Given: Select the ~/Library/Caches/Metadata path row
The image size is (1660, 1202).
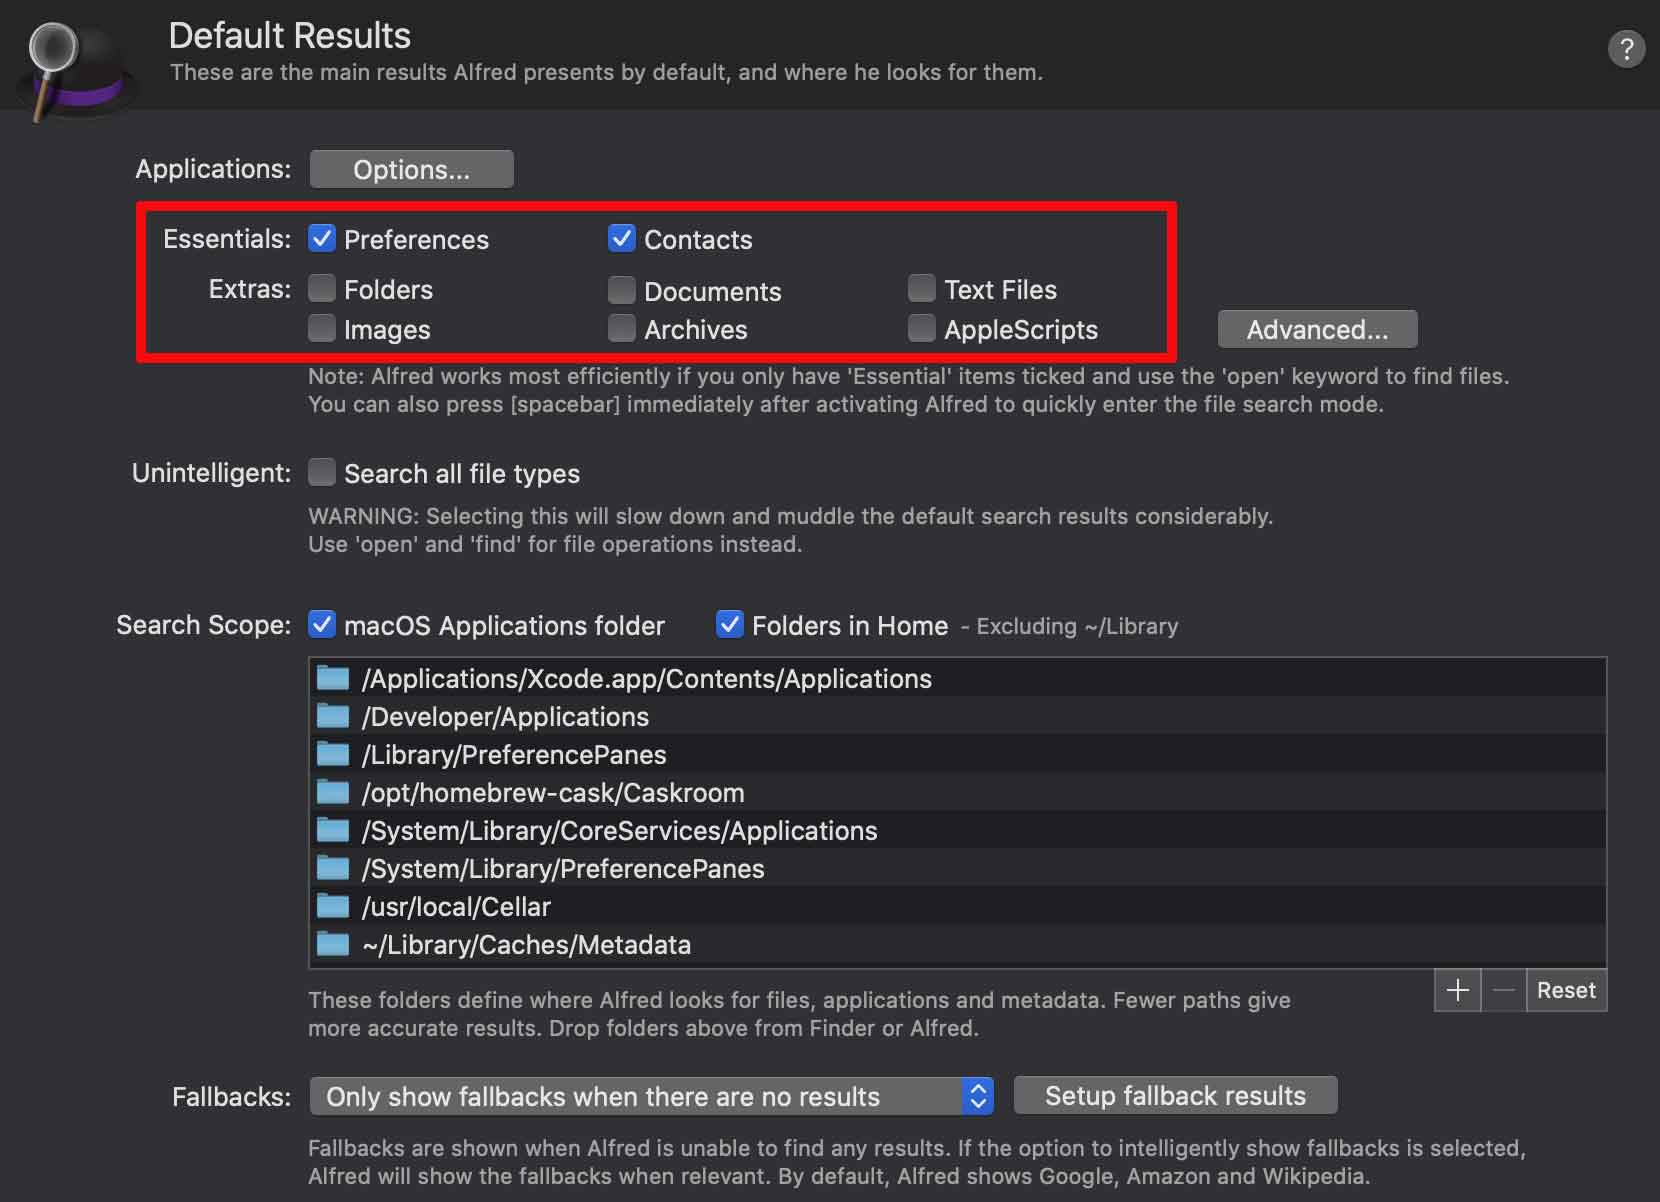Looking at the screenshot, I should point(958,944).
